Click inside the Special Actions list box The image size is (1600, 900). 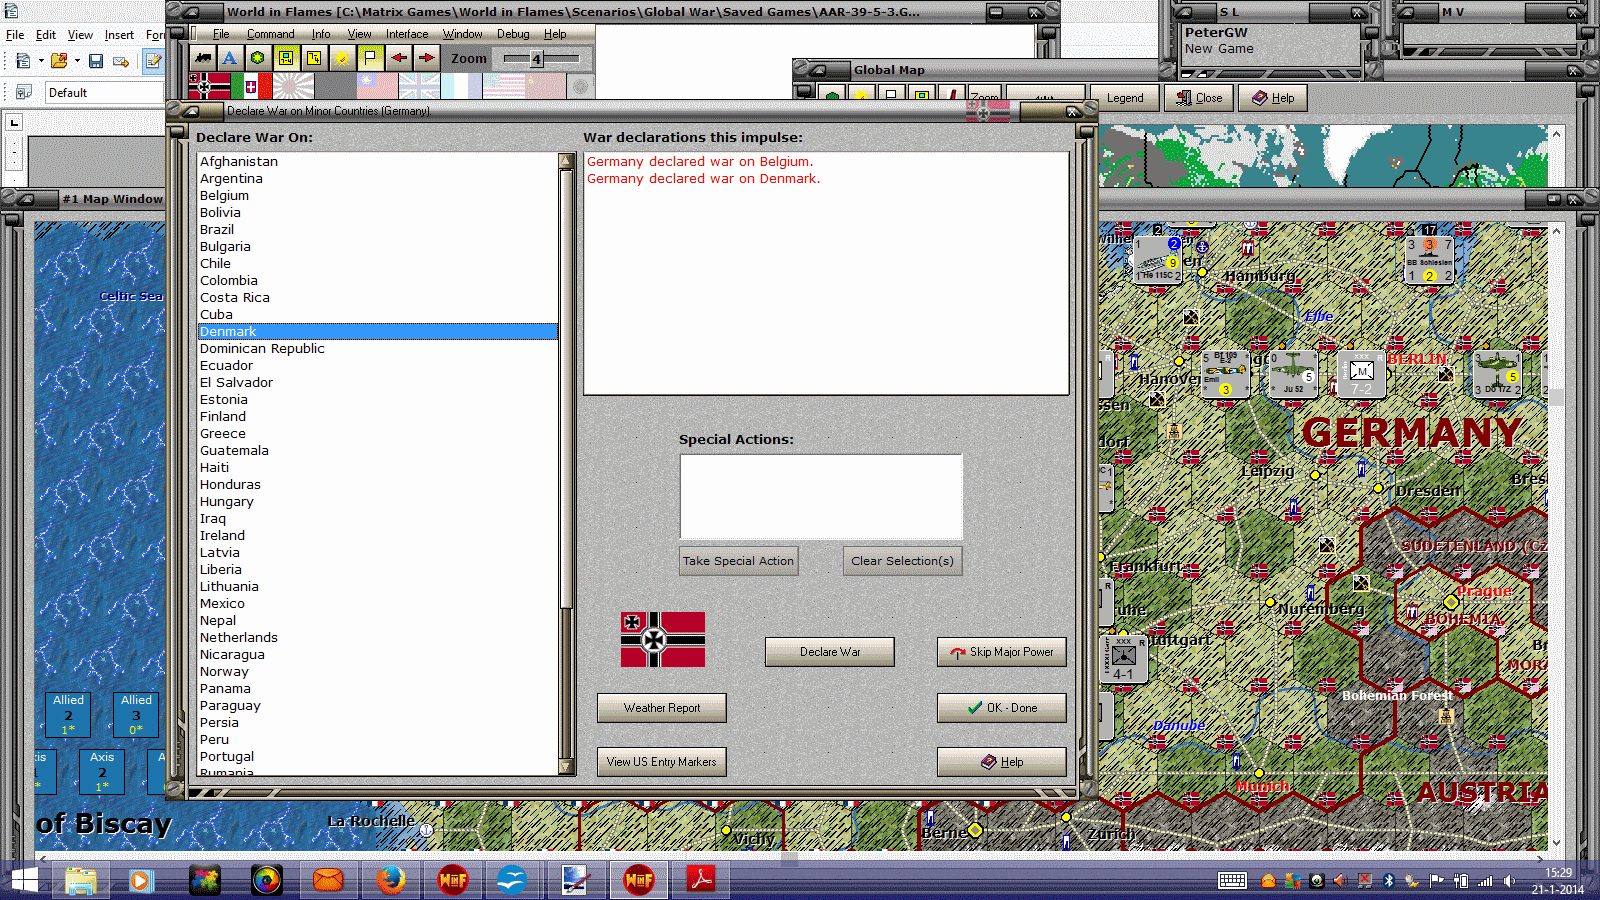click(821, 497)
